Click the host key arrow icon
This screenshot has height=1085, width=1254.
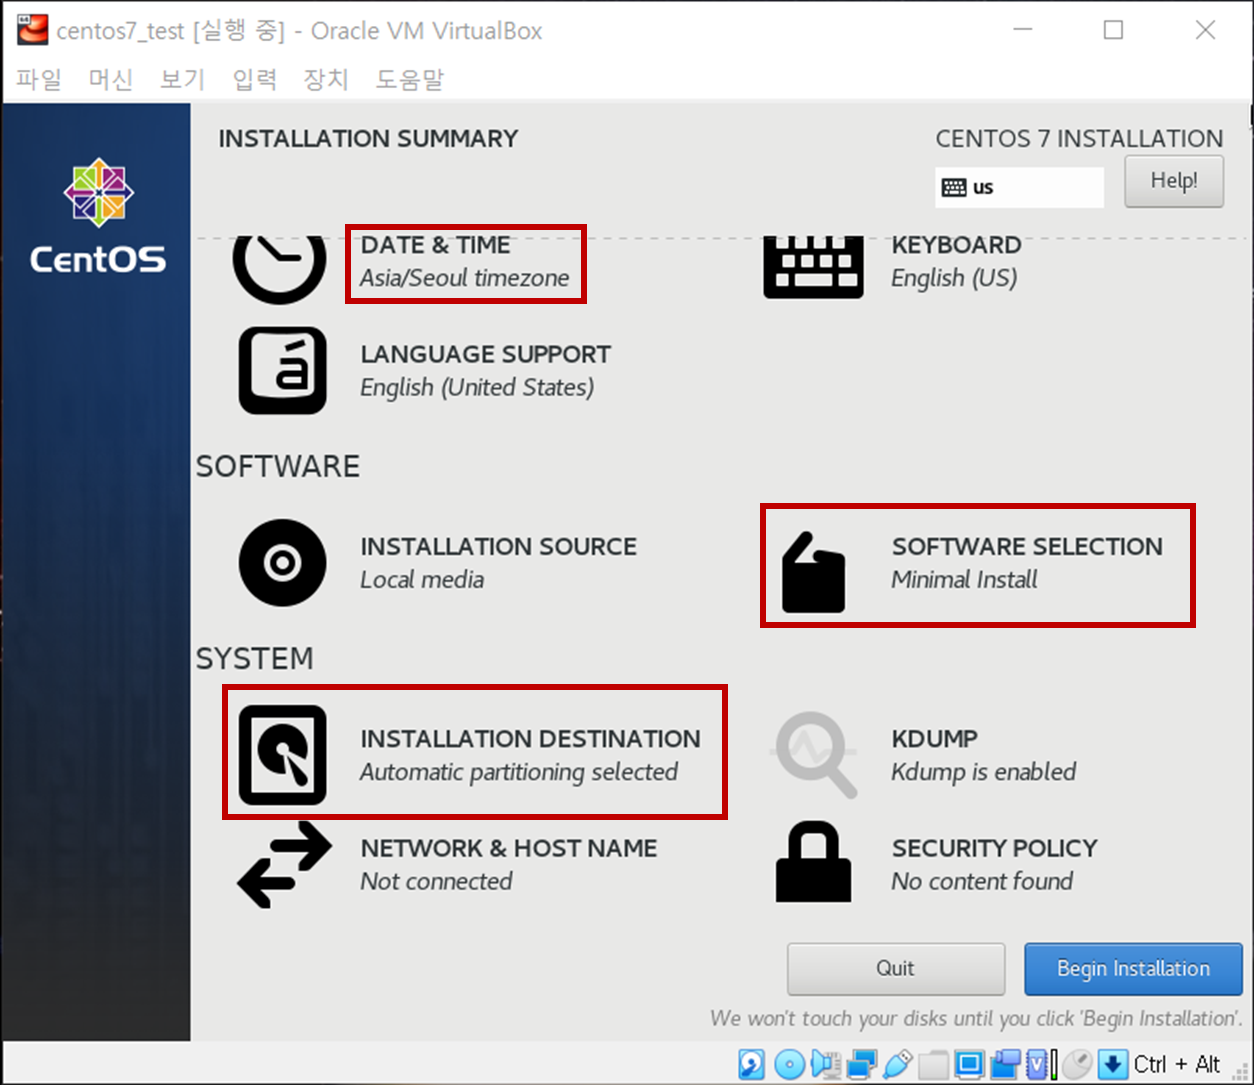(1112, 1064)
